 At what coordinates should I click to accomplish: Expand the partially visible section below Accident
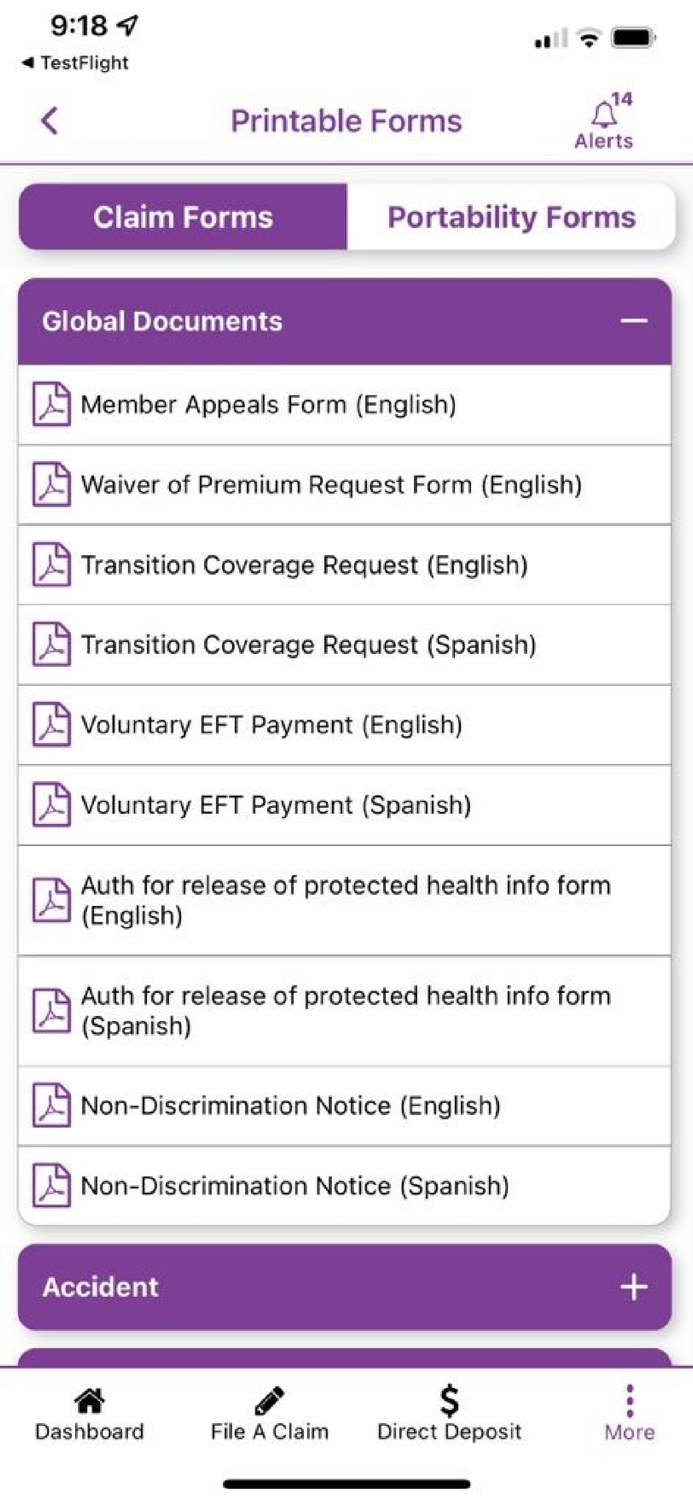[346, 1356]
